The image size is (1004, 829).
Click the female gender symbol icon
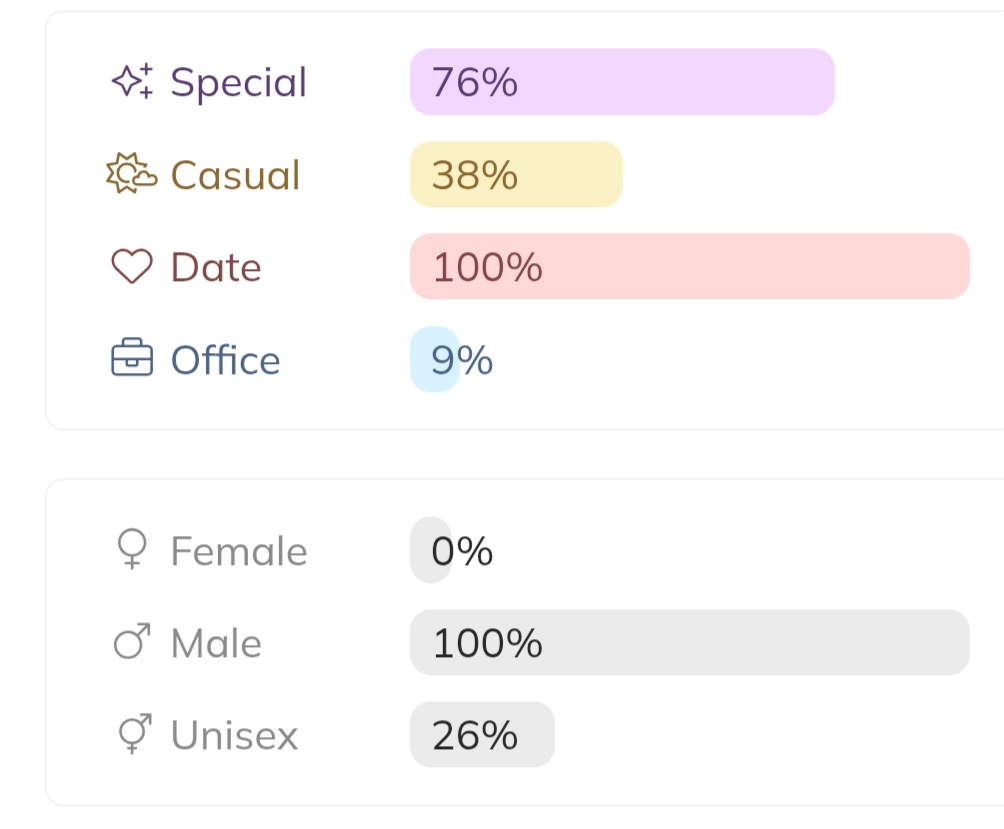coord(132,550)
